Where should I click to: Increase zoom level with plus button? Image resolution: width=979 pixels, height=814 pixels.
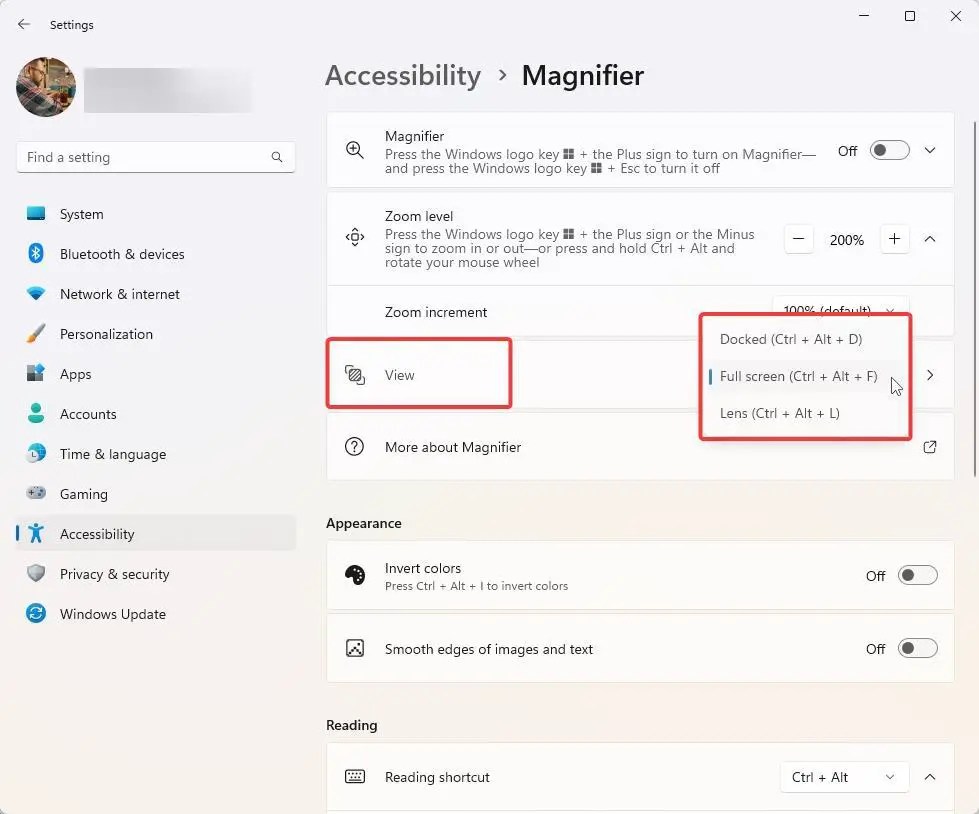click(894, 239)
